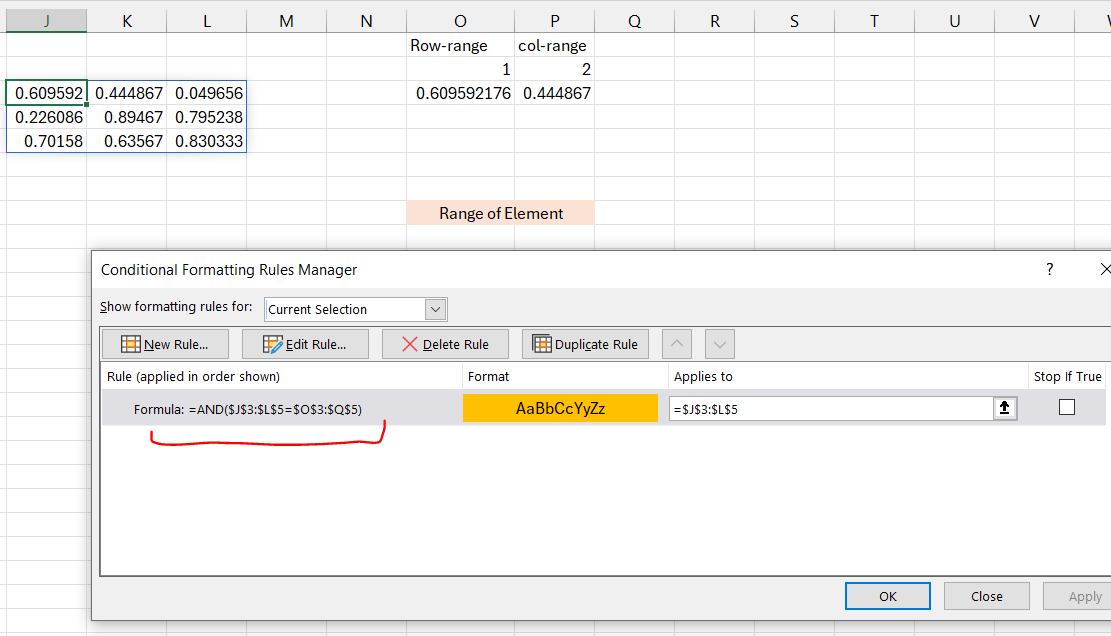
Task: Click the move rule down arrow
Action: 719,344
